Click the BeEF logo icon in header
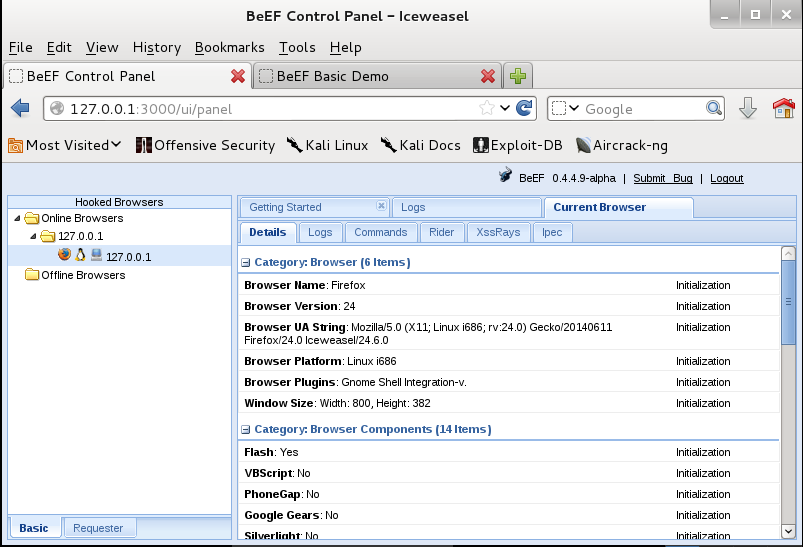The image size is (803, 547). tap(505, 175)
